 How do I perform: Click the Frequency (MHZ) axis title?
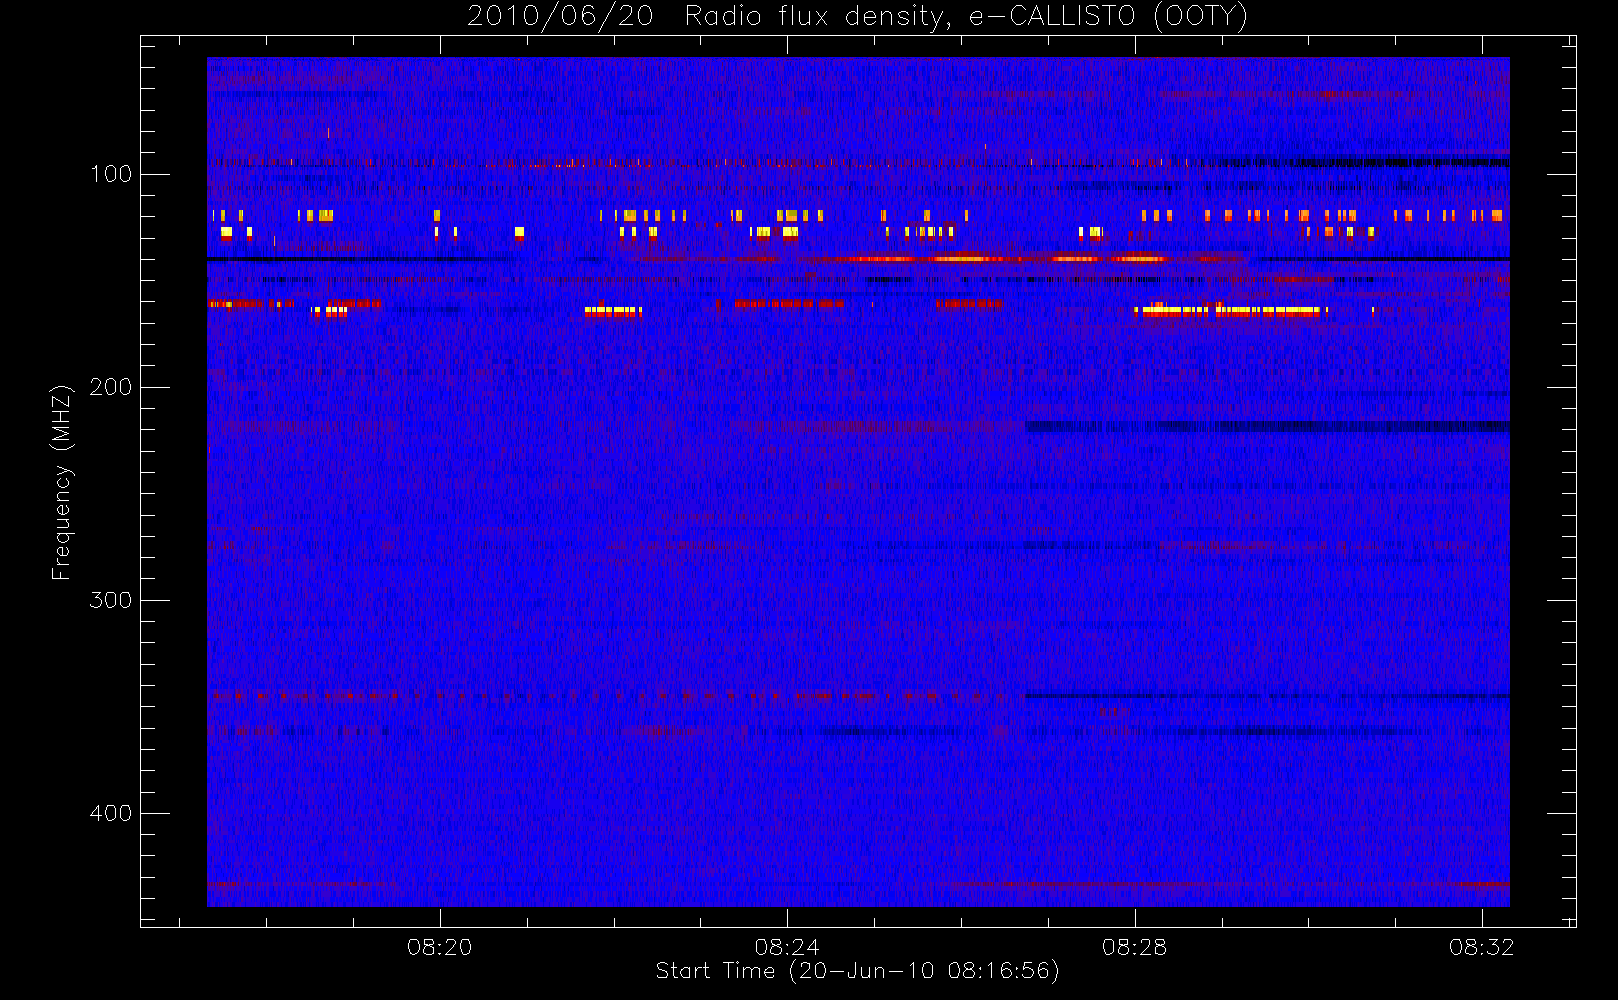(x=62, y=482)
